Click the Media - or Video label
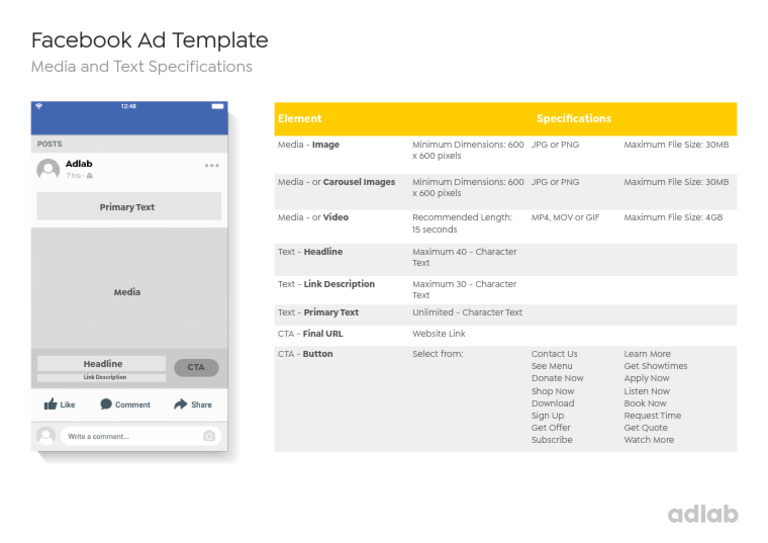Viewport: 768px width, 543px height. (313, 217)
